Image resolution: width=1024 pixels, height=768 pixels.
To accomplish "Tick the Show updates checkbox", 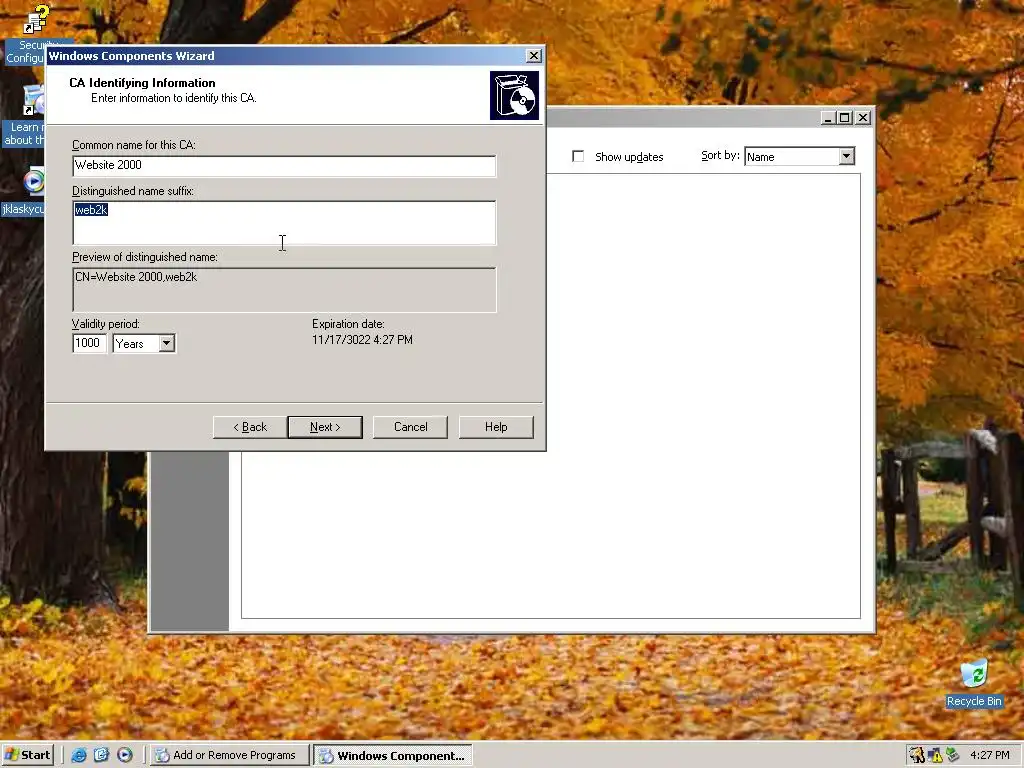I will click(578, 156).
